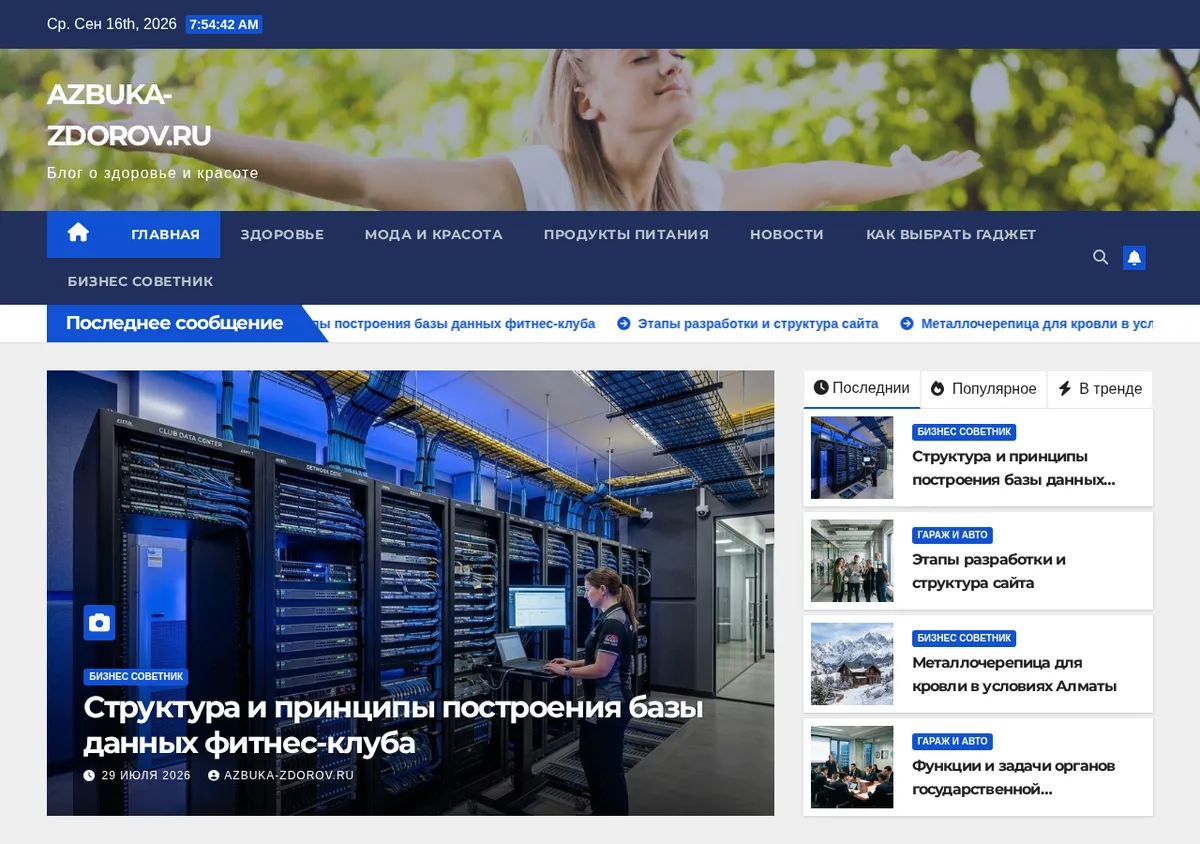The image size is (1200, 844).
Task: Go to Продукты питания section
Action: (626, 234)
